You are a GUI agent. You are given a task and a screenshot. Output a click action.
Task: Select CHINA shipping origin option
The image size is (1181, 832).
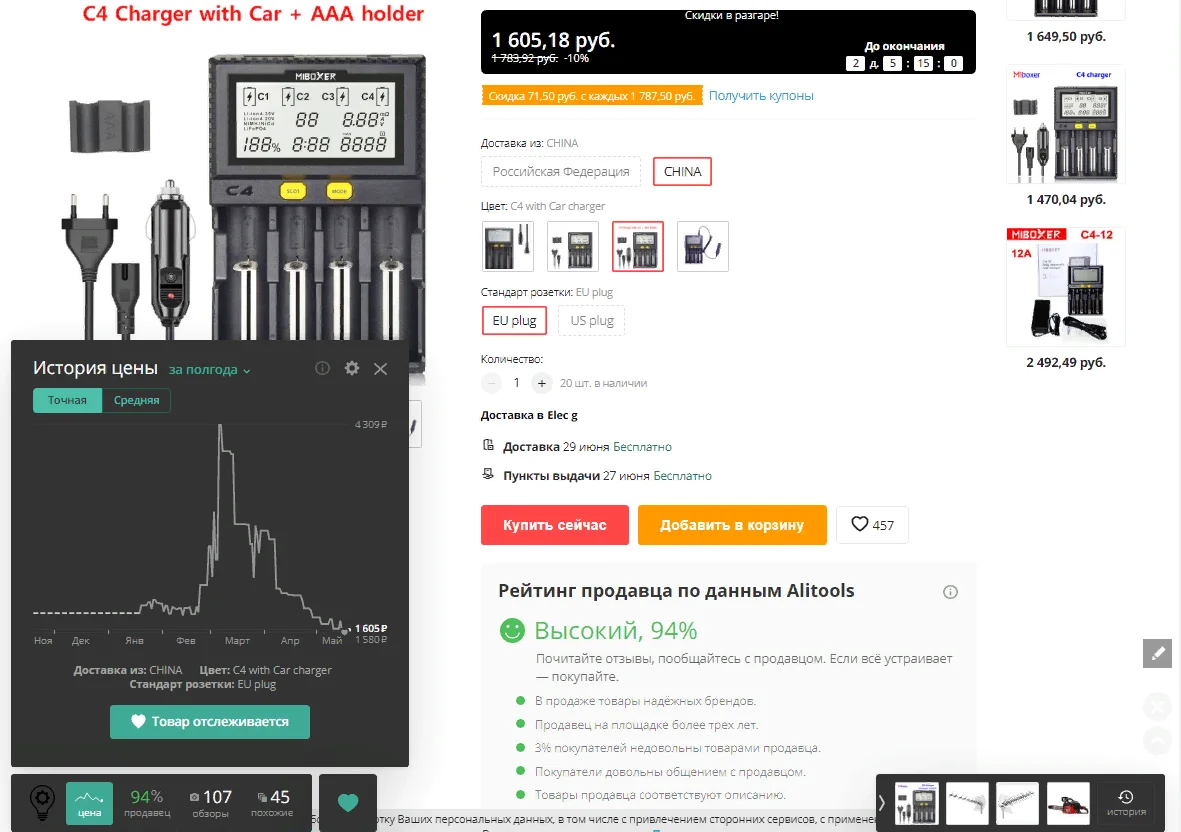[682, 172]
